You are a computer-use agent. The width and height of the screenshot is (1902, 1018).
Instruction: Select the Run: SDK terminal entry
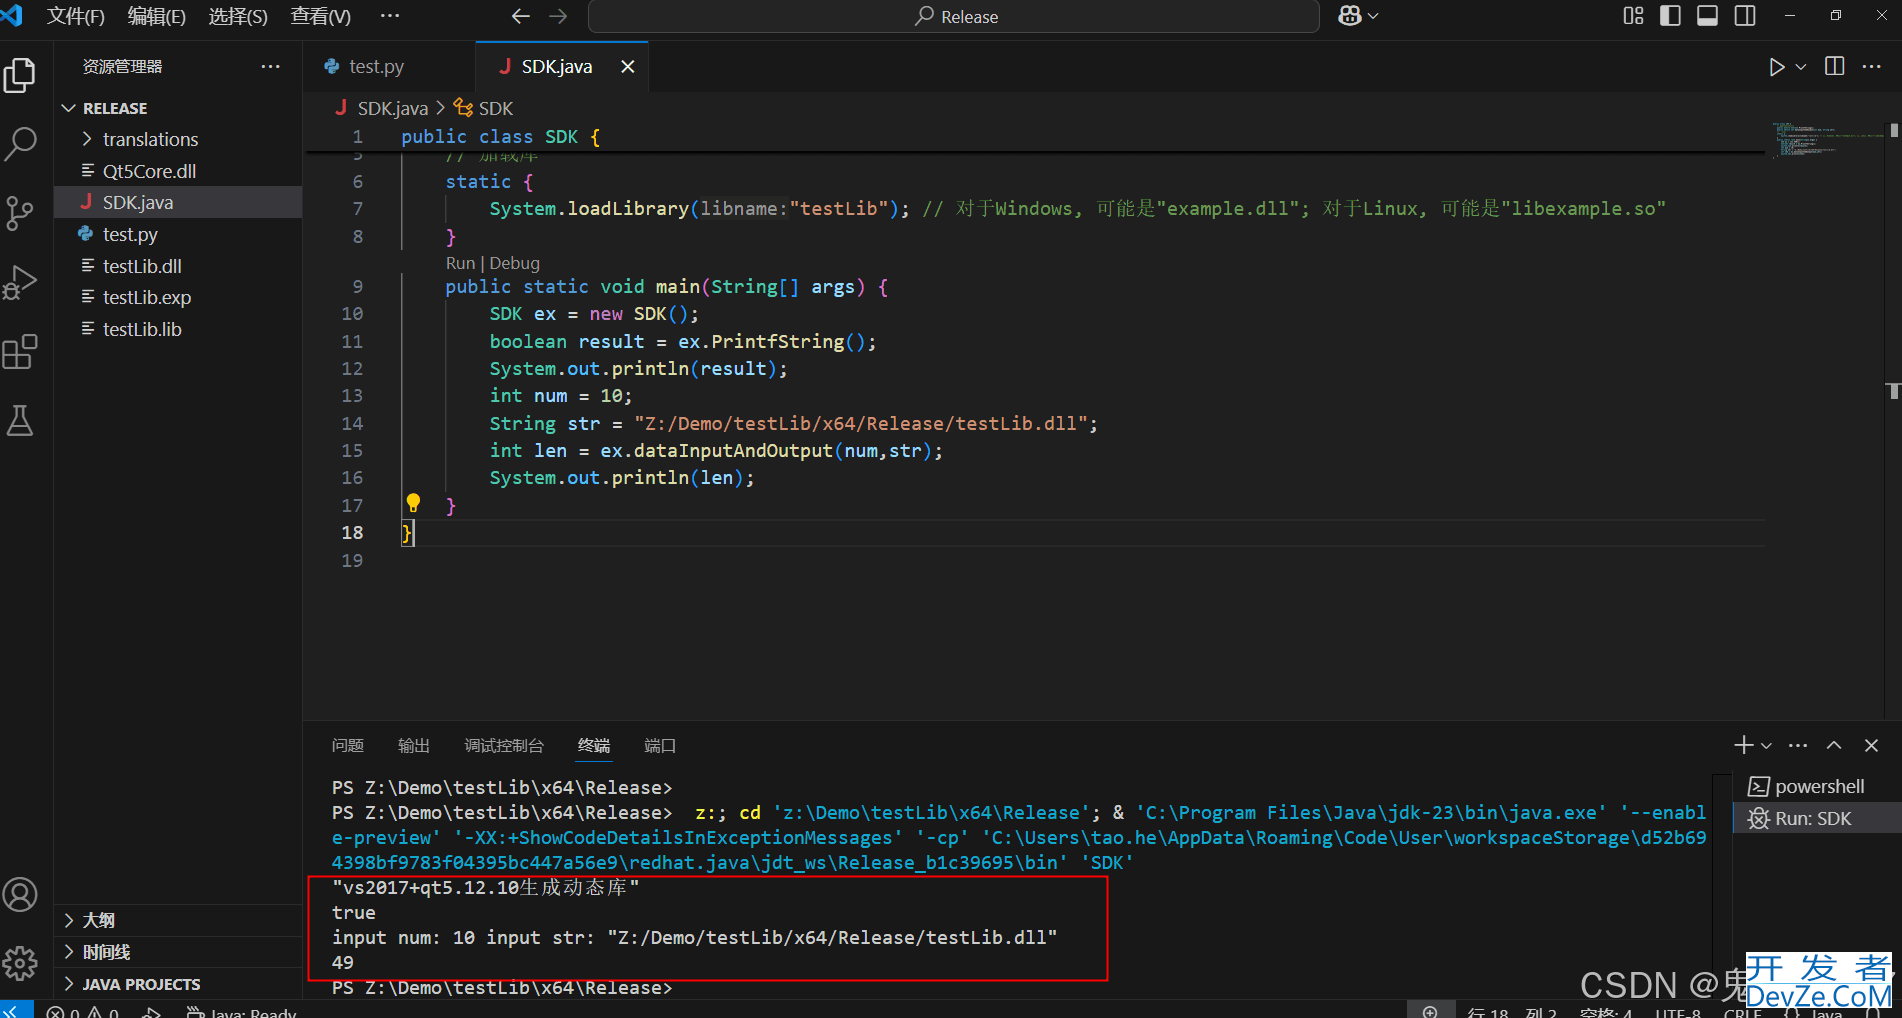(1818, 818)
